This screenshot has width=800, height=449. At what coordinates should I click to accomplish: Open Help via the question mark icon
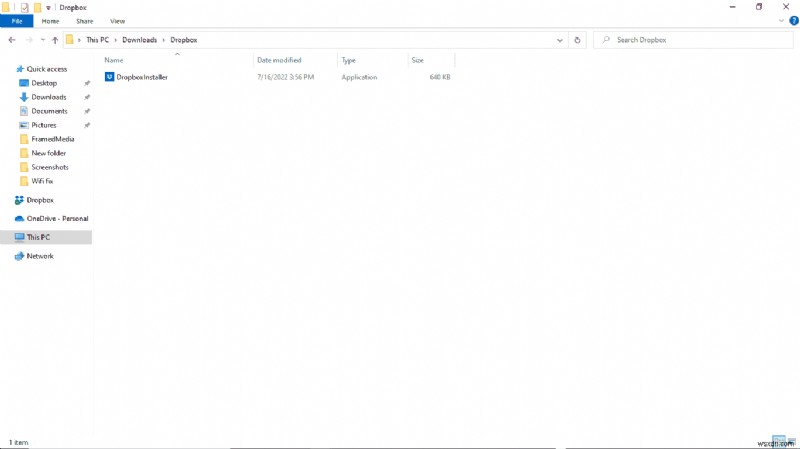click(794, 21)
